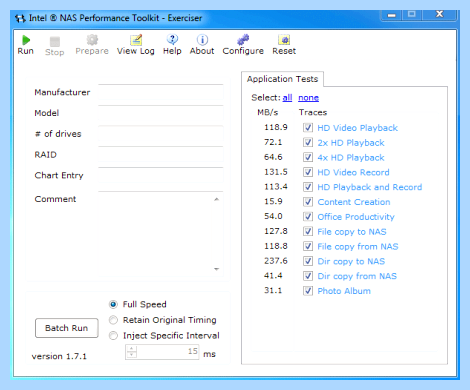Click the # of drives field
Screen dimensions: 470x390
(x=160, y=134)
